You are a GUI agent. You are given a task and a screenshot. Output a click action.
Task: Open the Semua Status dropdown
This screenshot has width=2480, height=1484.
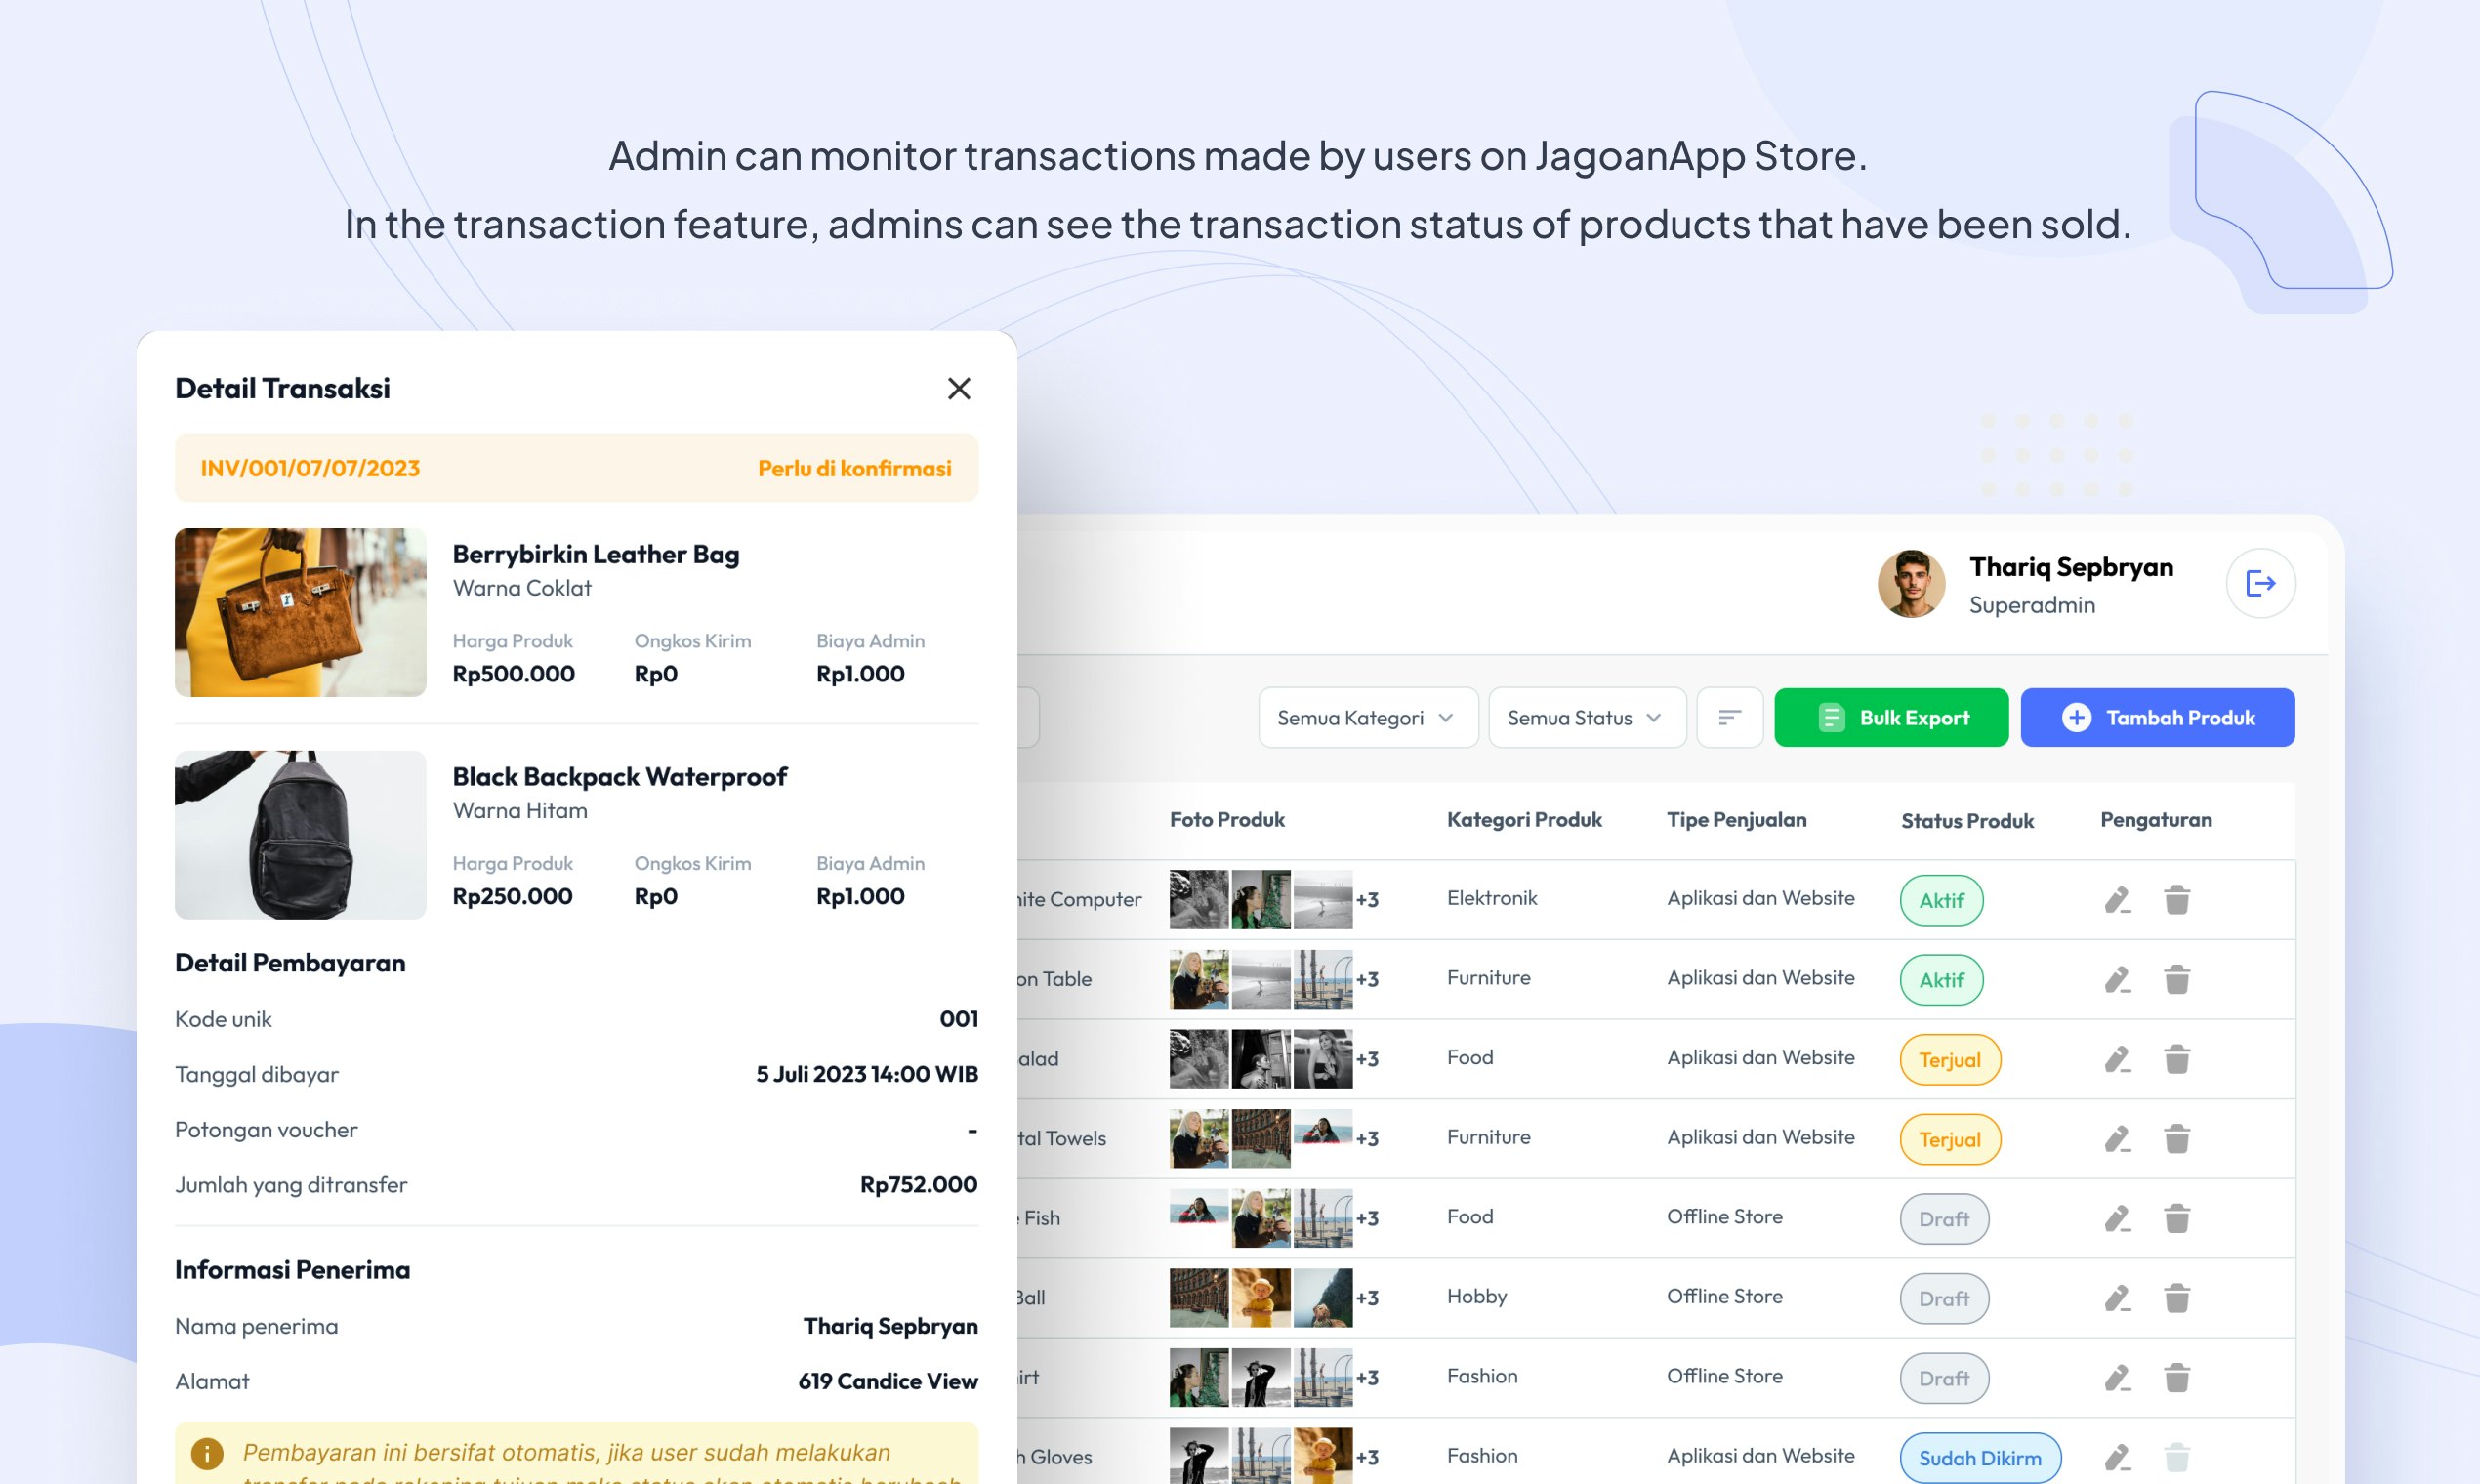pyautogui.click(x=1586, y=717)
